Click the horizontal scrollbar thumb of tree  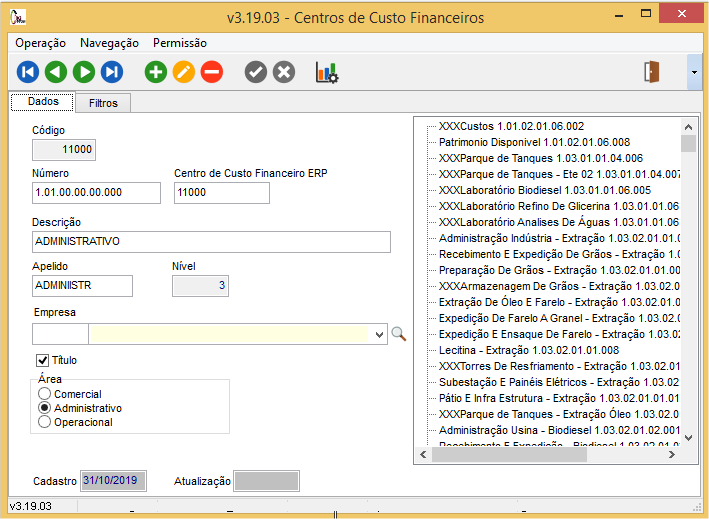tap(510, 455)
